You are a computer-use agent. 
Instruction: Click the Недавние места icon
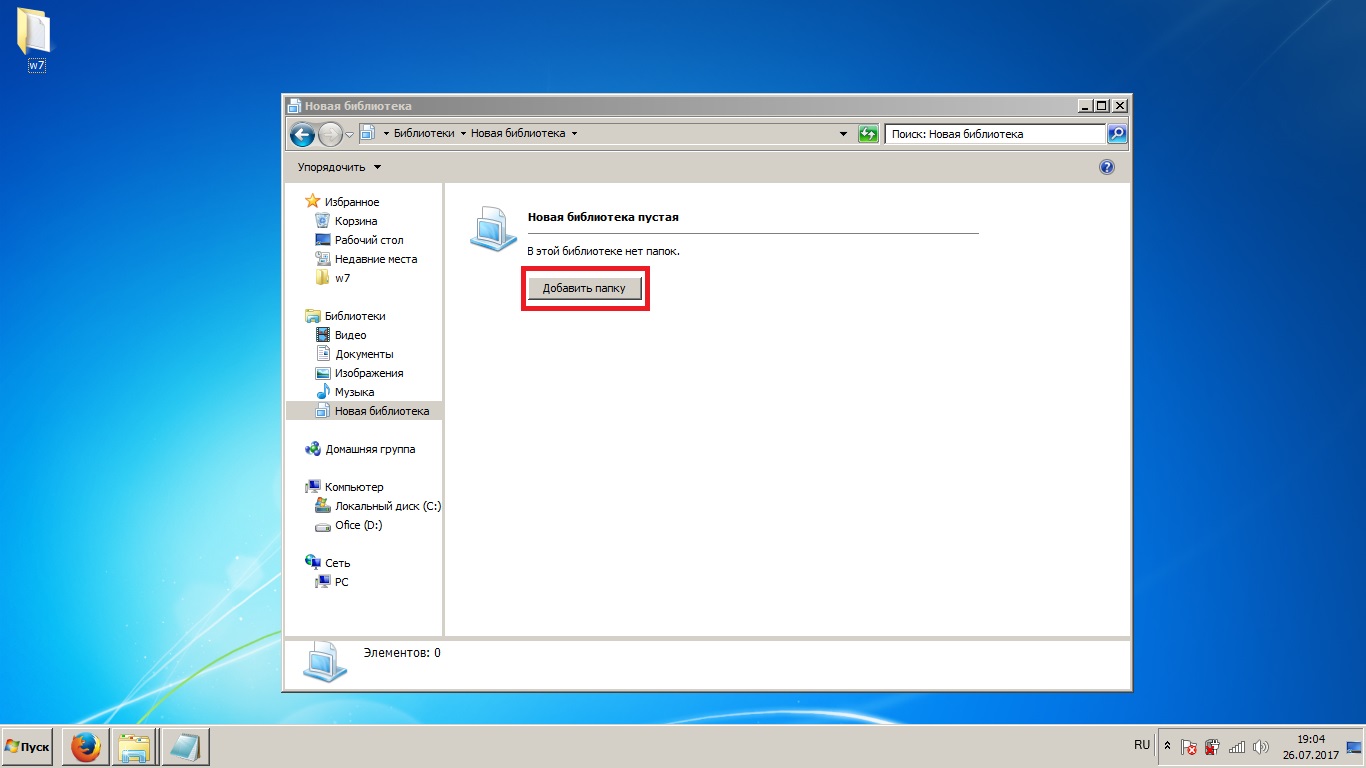(x=322, y=259)
